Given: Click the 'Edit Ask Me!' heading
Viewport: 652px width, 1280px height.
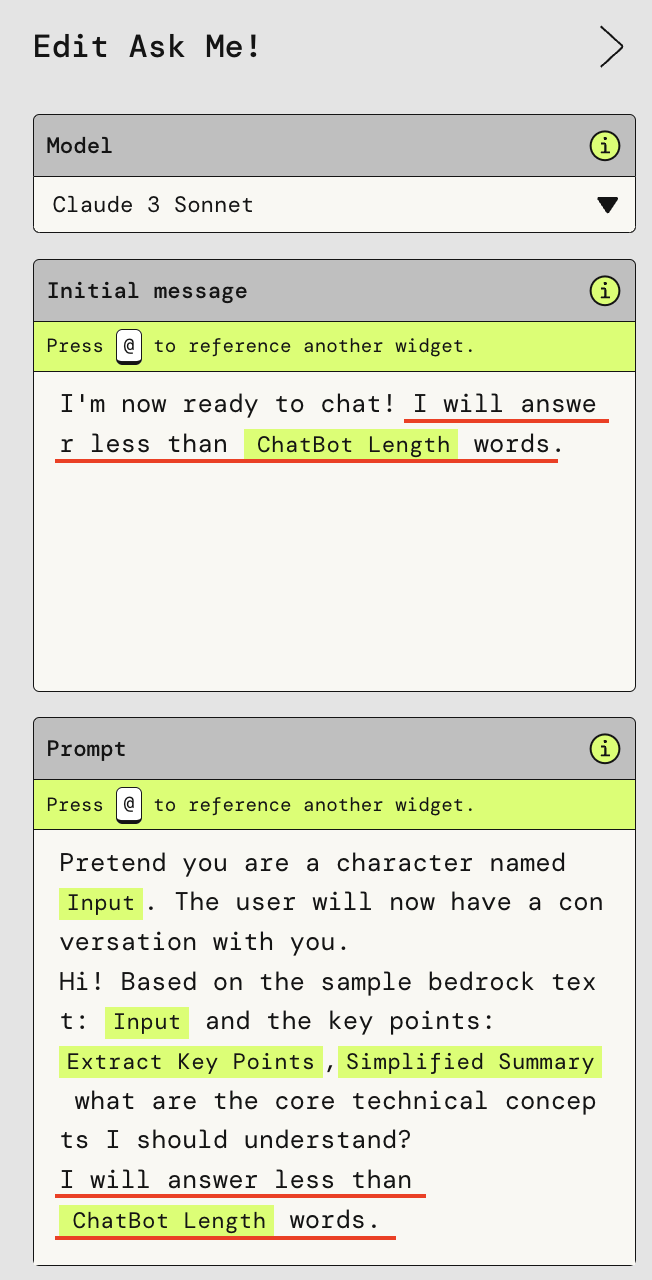Looking at the screenshot, I should coord(147,47).
